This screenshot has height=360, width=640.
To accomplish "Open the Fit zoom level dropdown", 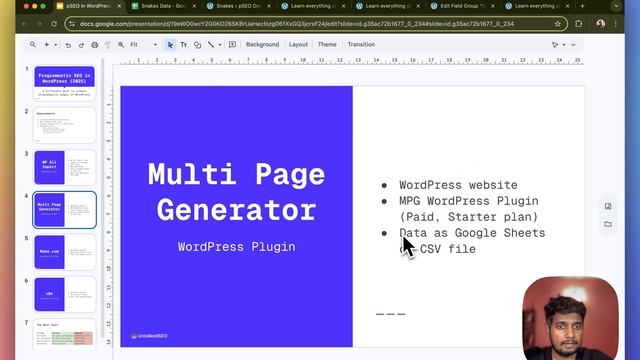I will tap(144, 44).
